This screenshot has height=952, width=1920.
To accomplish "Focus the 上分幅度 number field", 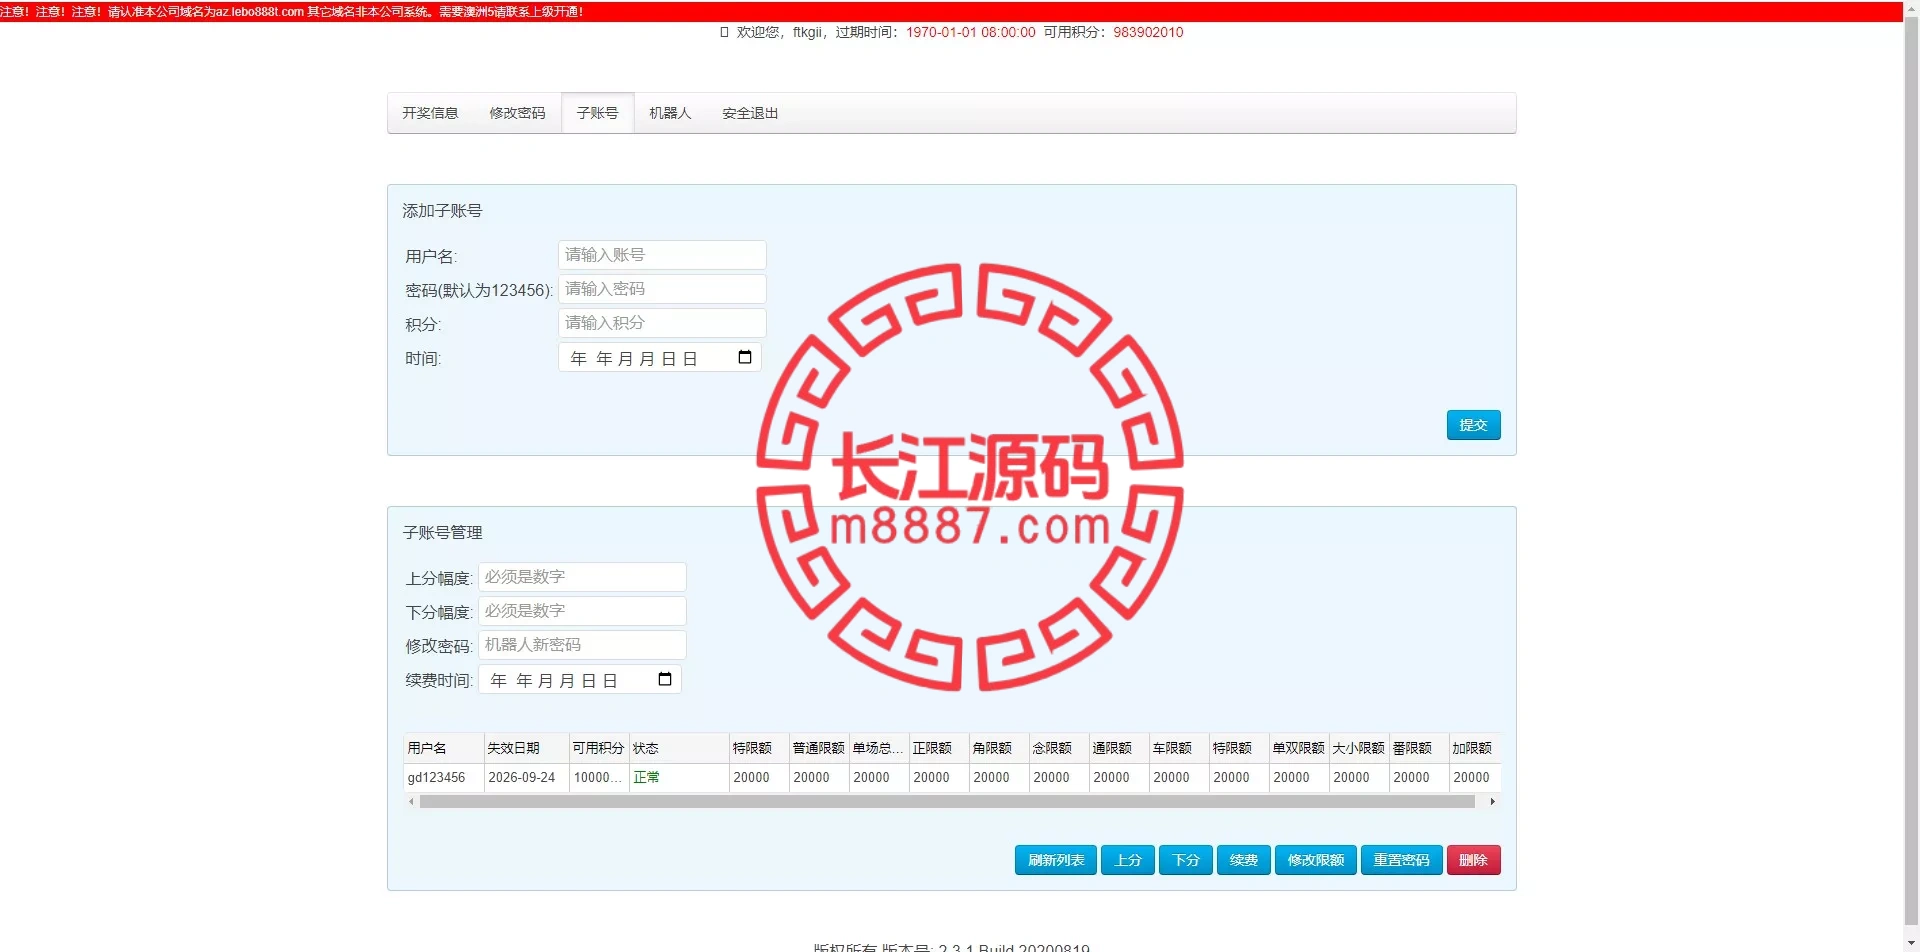I will pos(582,577).
